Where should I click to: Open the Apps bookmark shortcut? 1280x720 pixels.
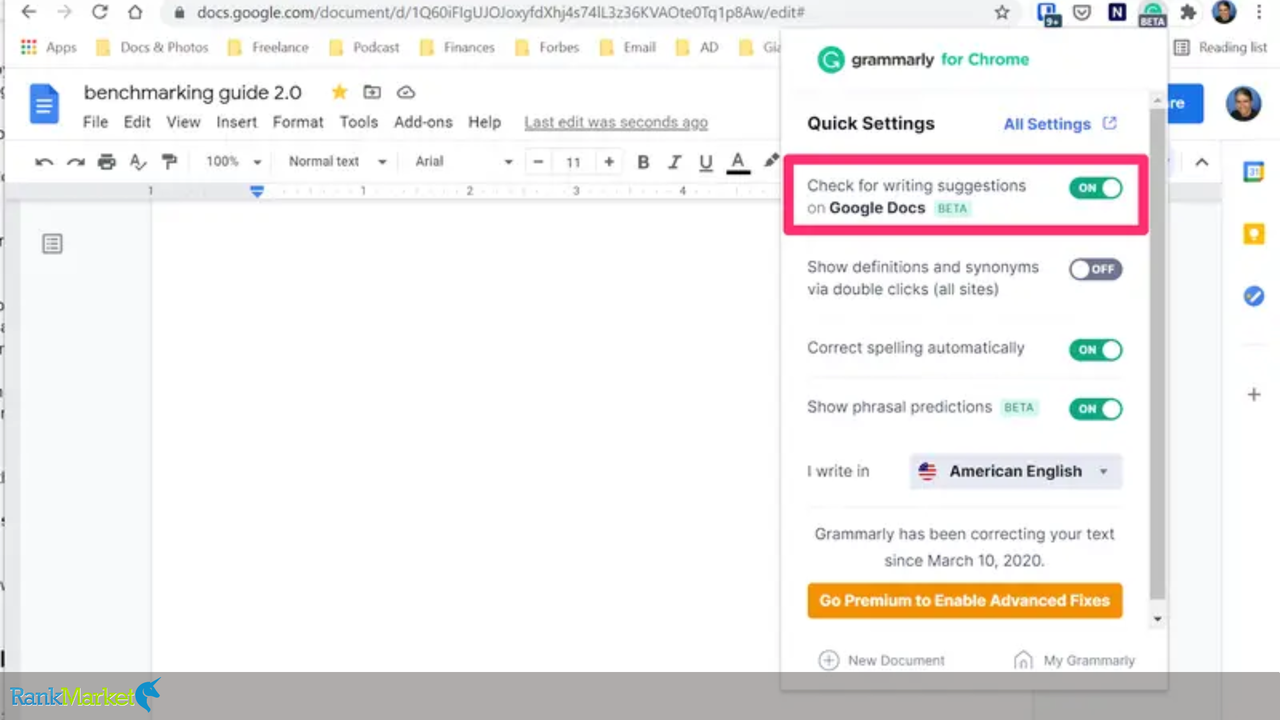tap(48, 47)
